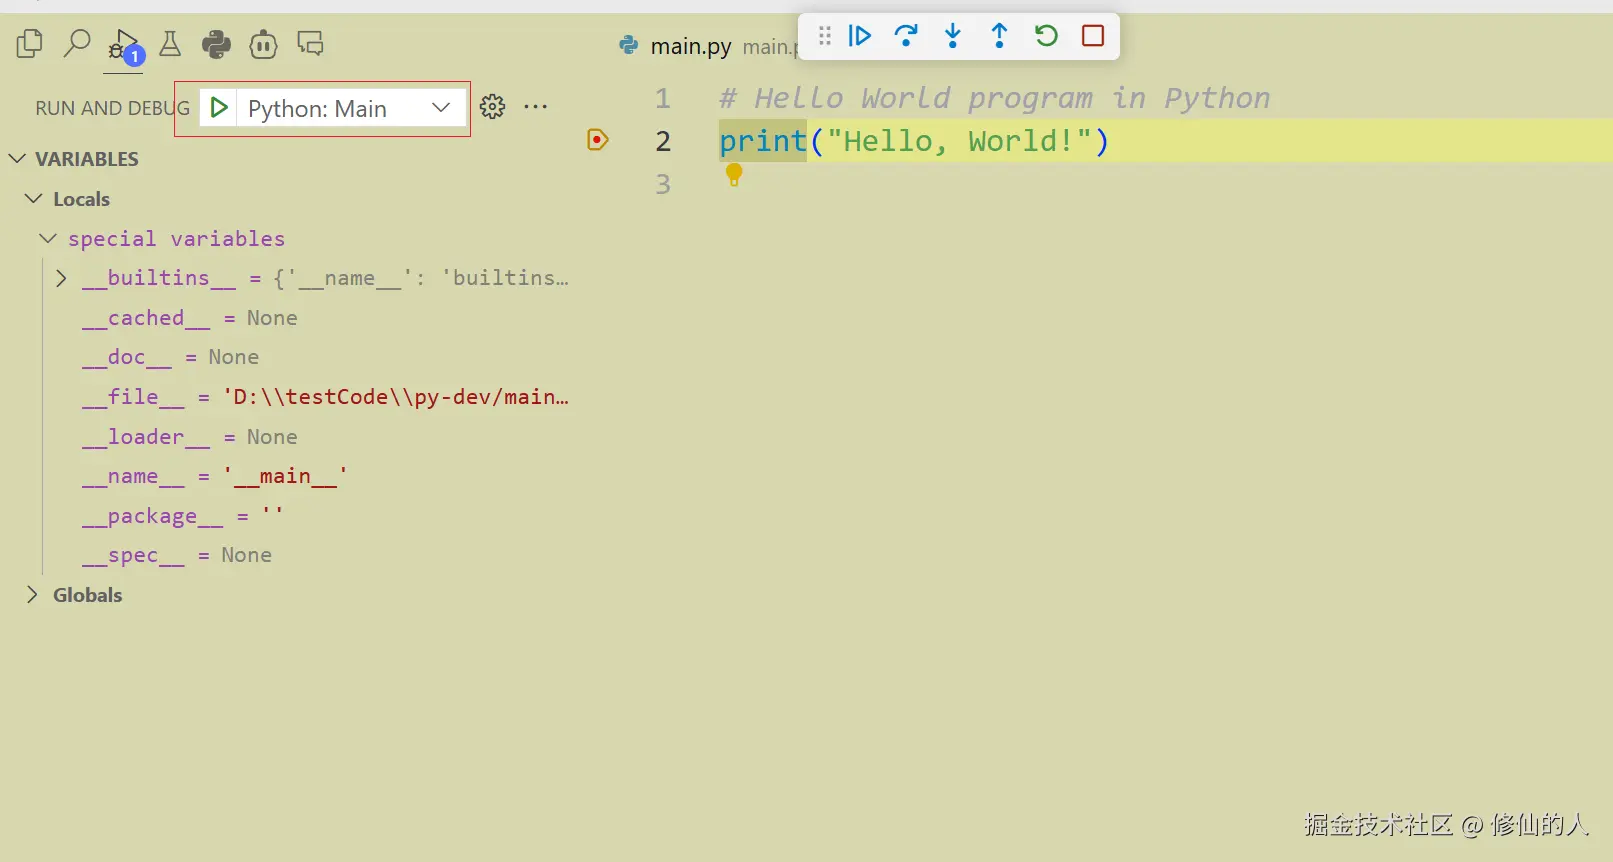Click line number 3 in gutter
1613x862 pixels.
(662, 184)
